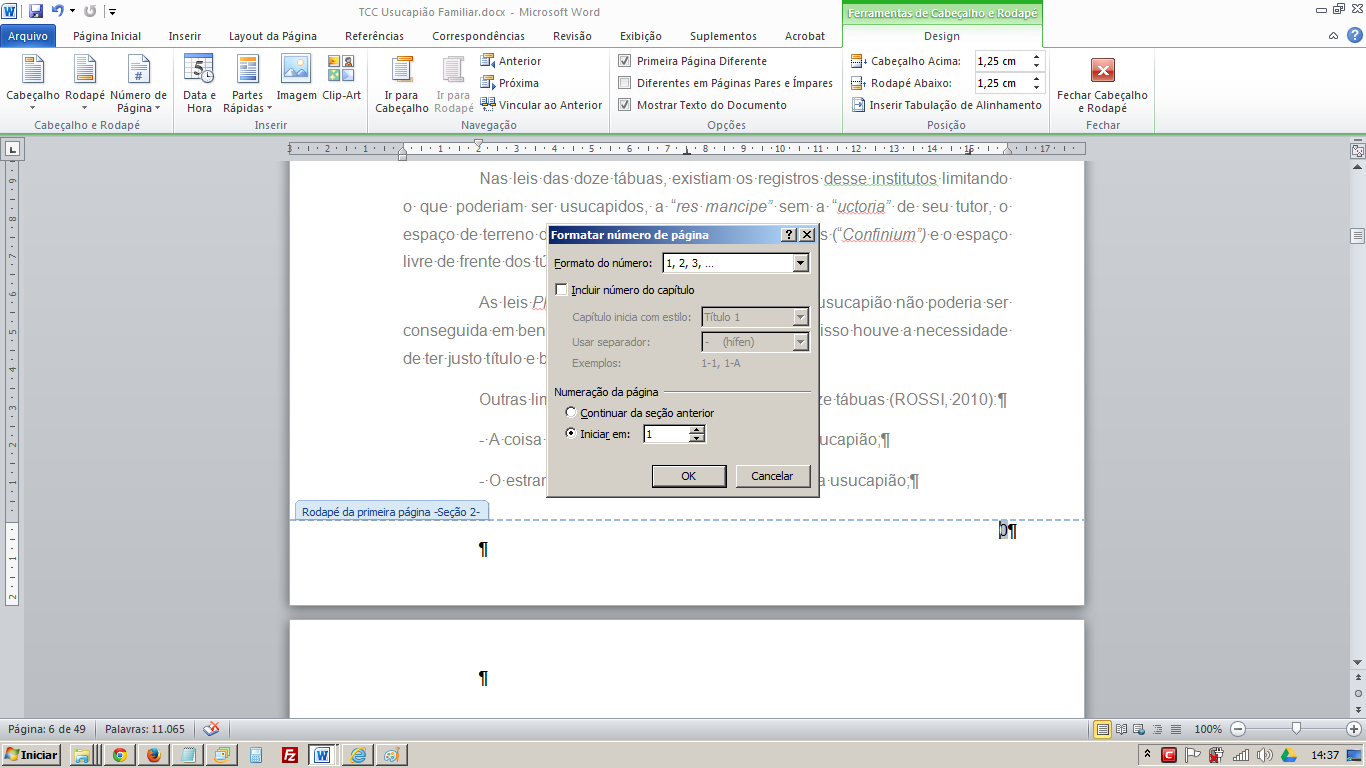Open the Formato do número dropdown

point(800,264)
